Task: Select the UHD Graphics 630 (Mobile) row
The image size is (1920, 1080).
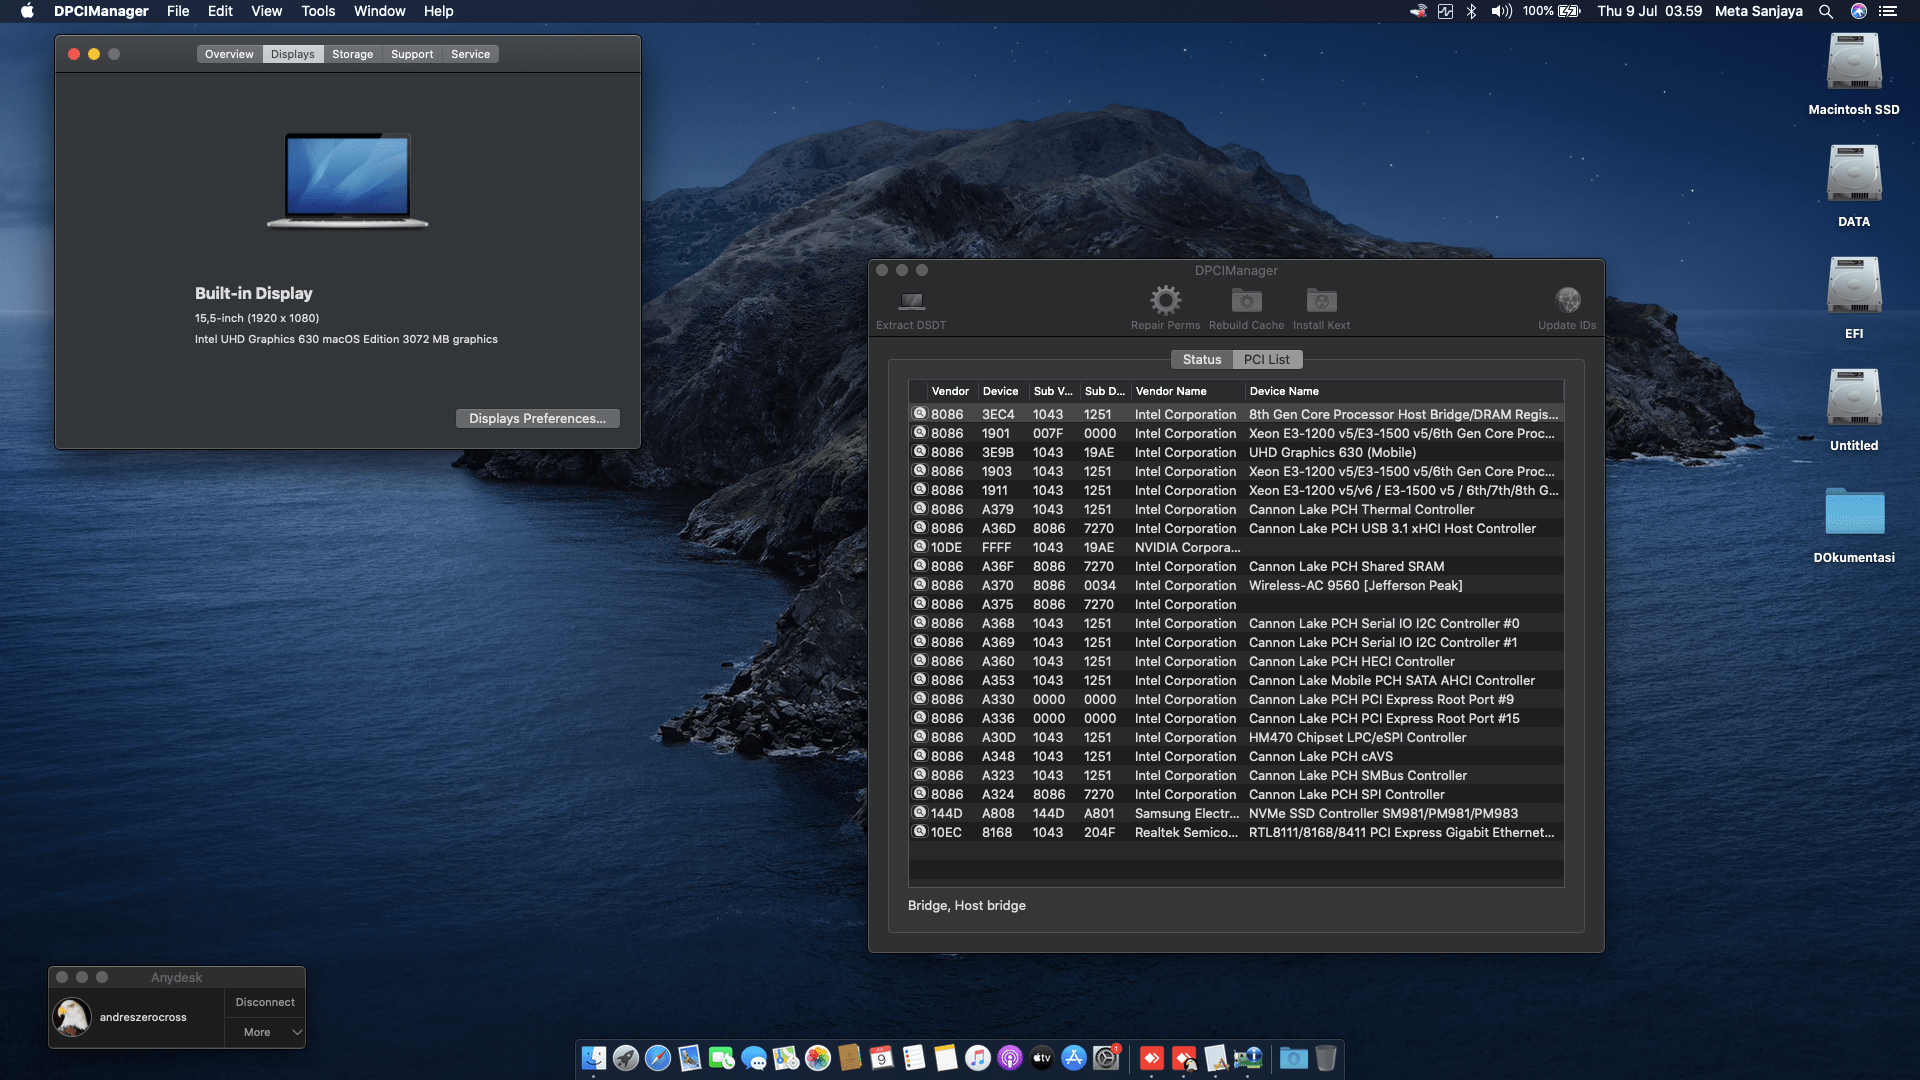Action: point(1236,452)
